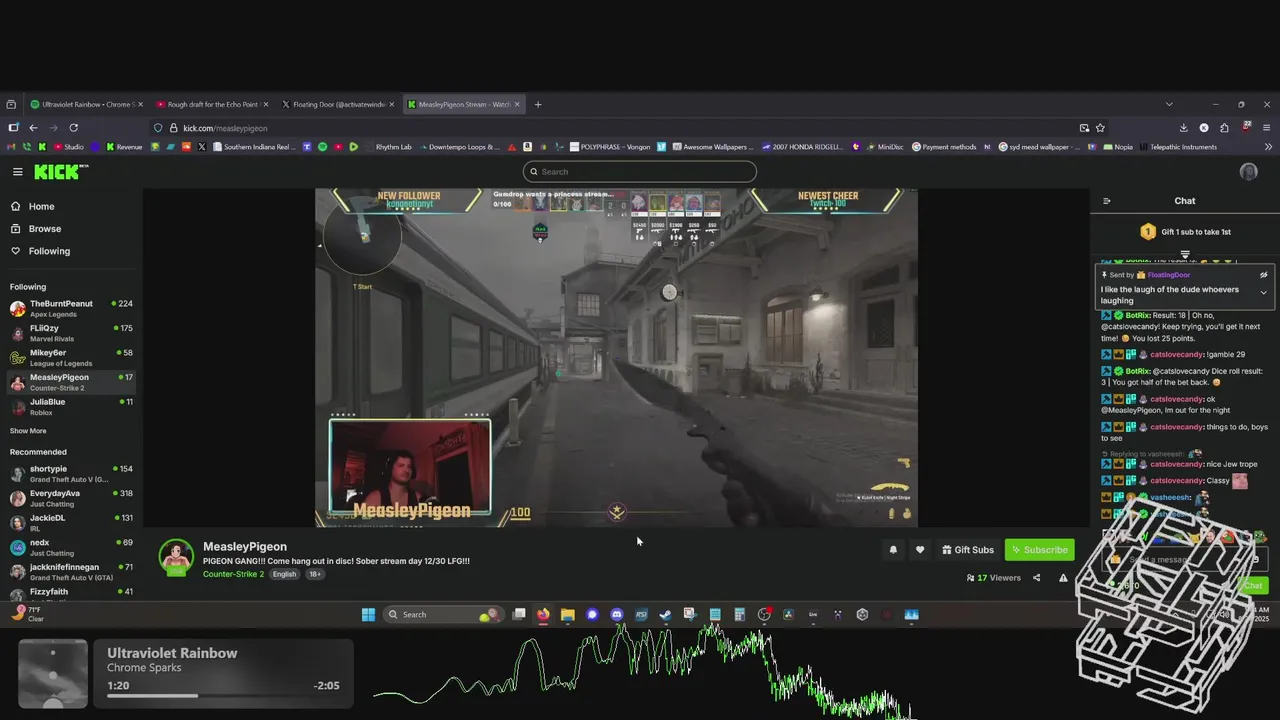Expand the gift leaderboard handle

click(x=1185, y=255)
